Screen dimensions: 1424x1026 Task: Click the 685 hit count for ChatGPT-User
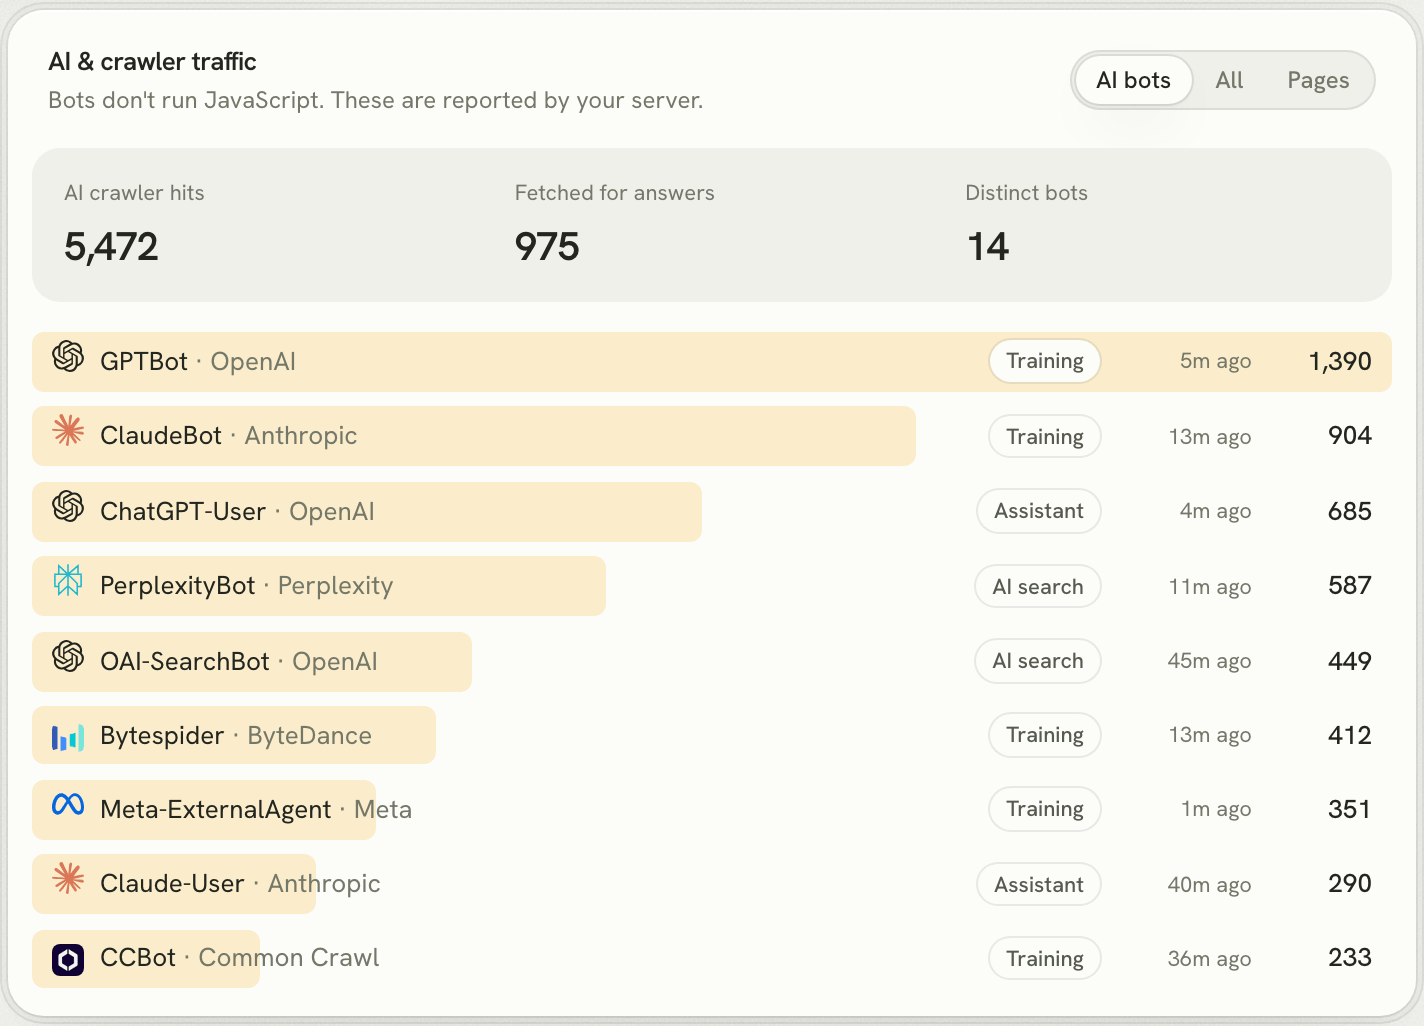pos(1350,511)
